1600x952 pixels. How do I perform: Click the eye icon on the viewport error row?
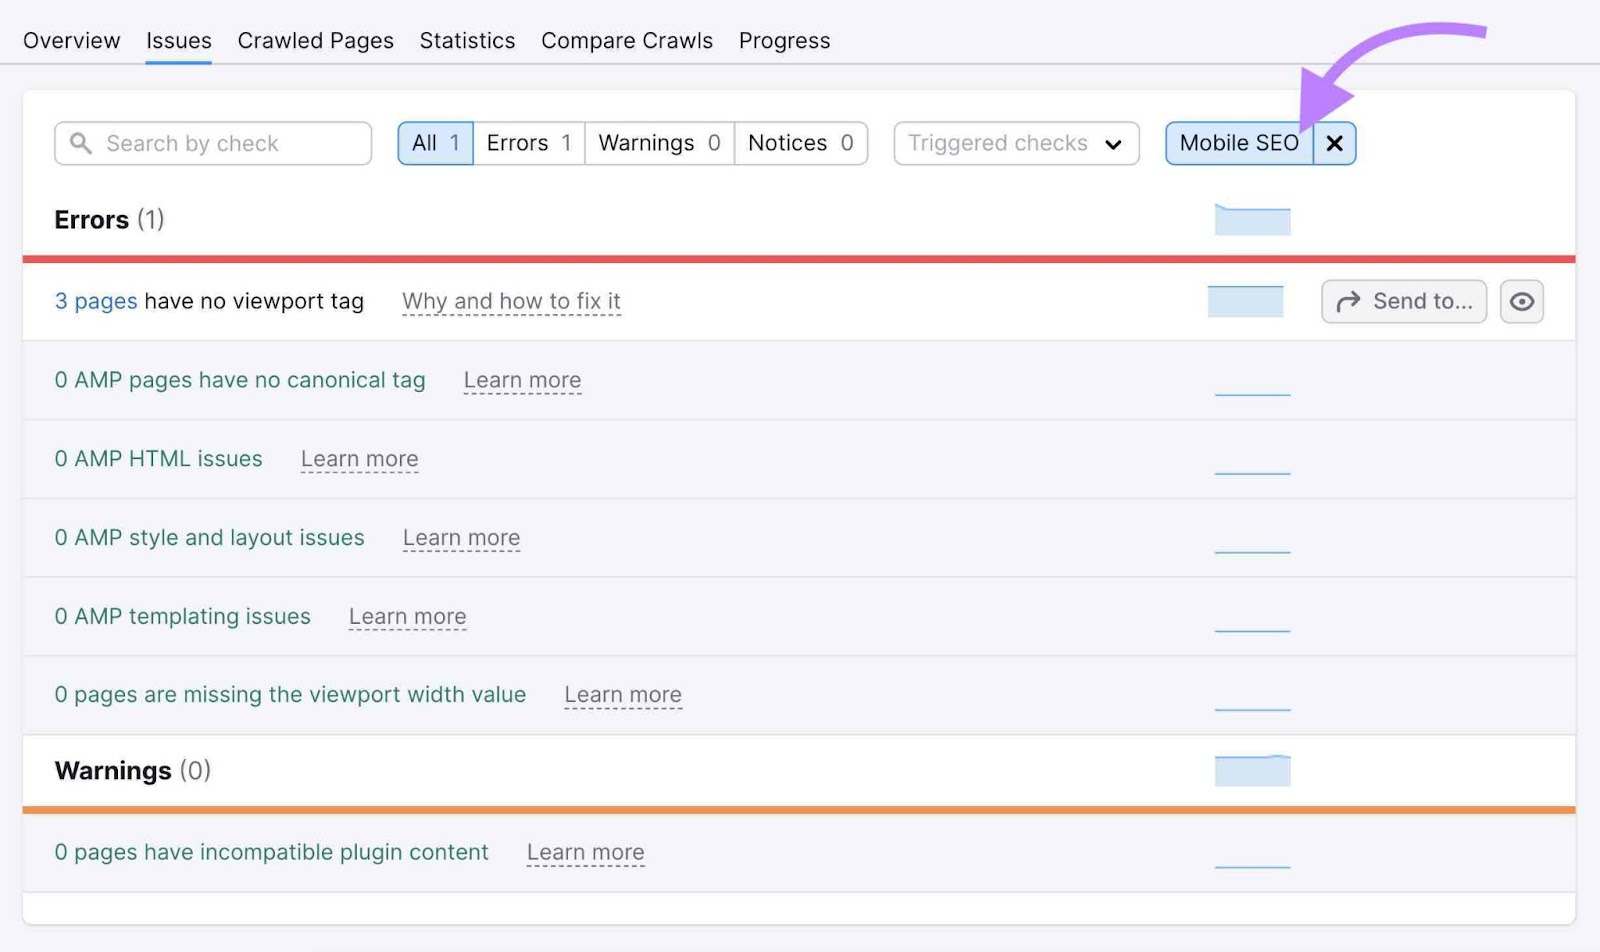(x=1521, y=301)
